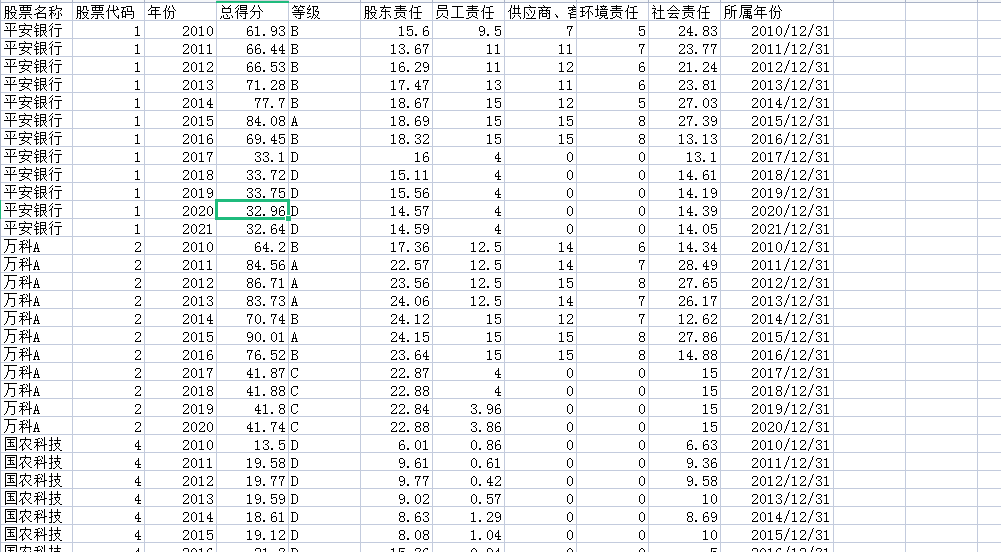Viewport: 1001px width, 552px height.
Task: Select the cell containing 76.52
Action: coord(252,355)
